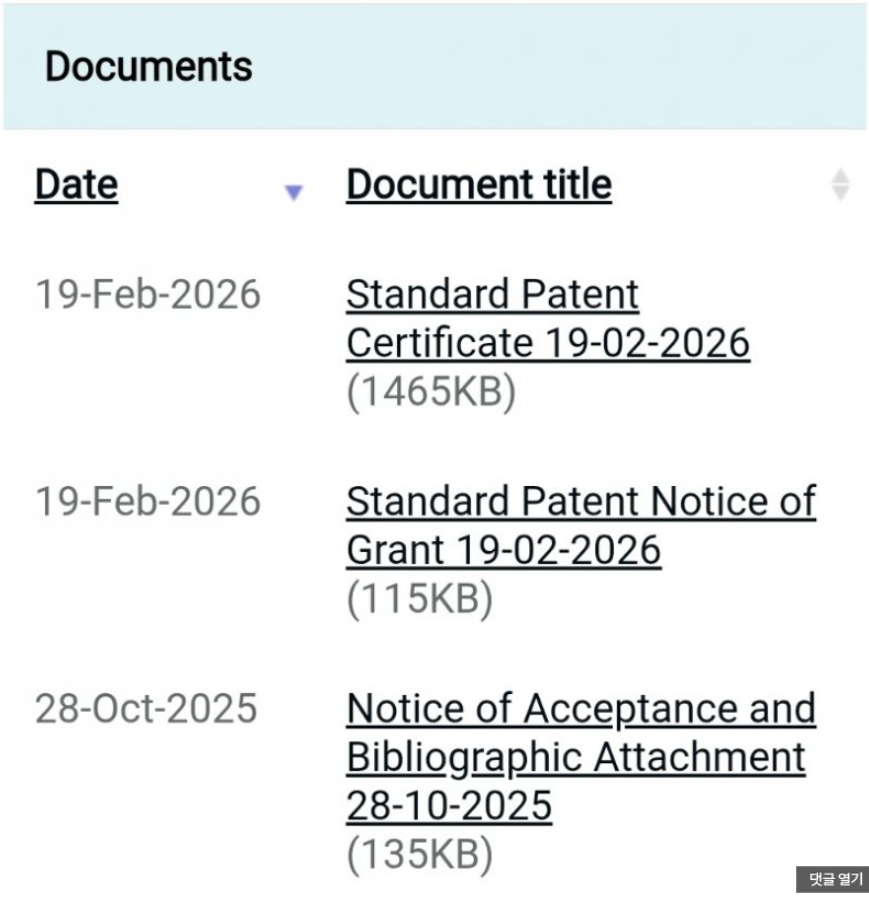Click the Certificate 19-02-2026 line of the first link
Screen dimensions: 869x905
tap(547, 344)
